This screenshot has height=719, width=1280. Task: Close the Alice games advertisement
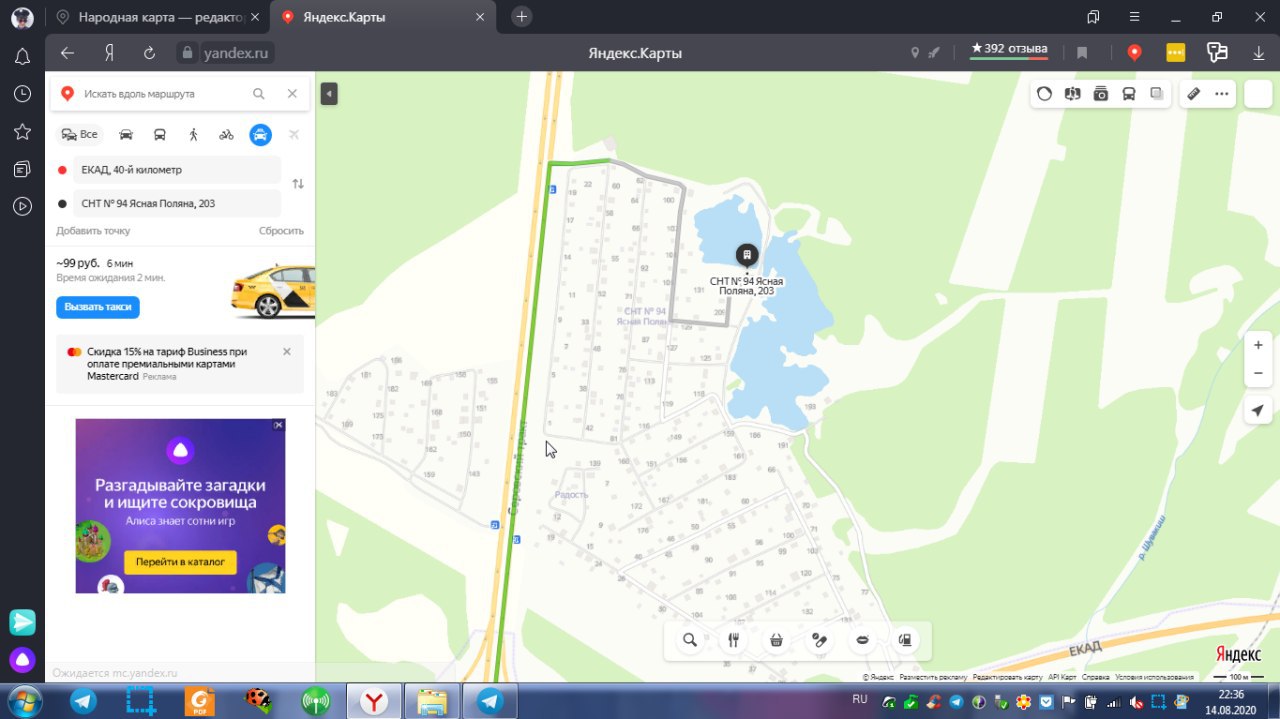coord(279,425)
